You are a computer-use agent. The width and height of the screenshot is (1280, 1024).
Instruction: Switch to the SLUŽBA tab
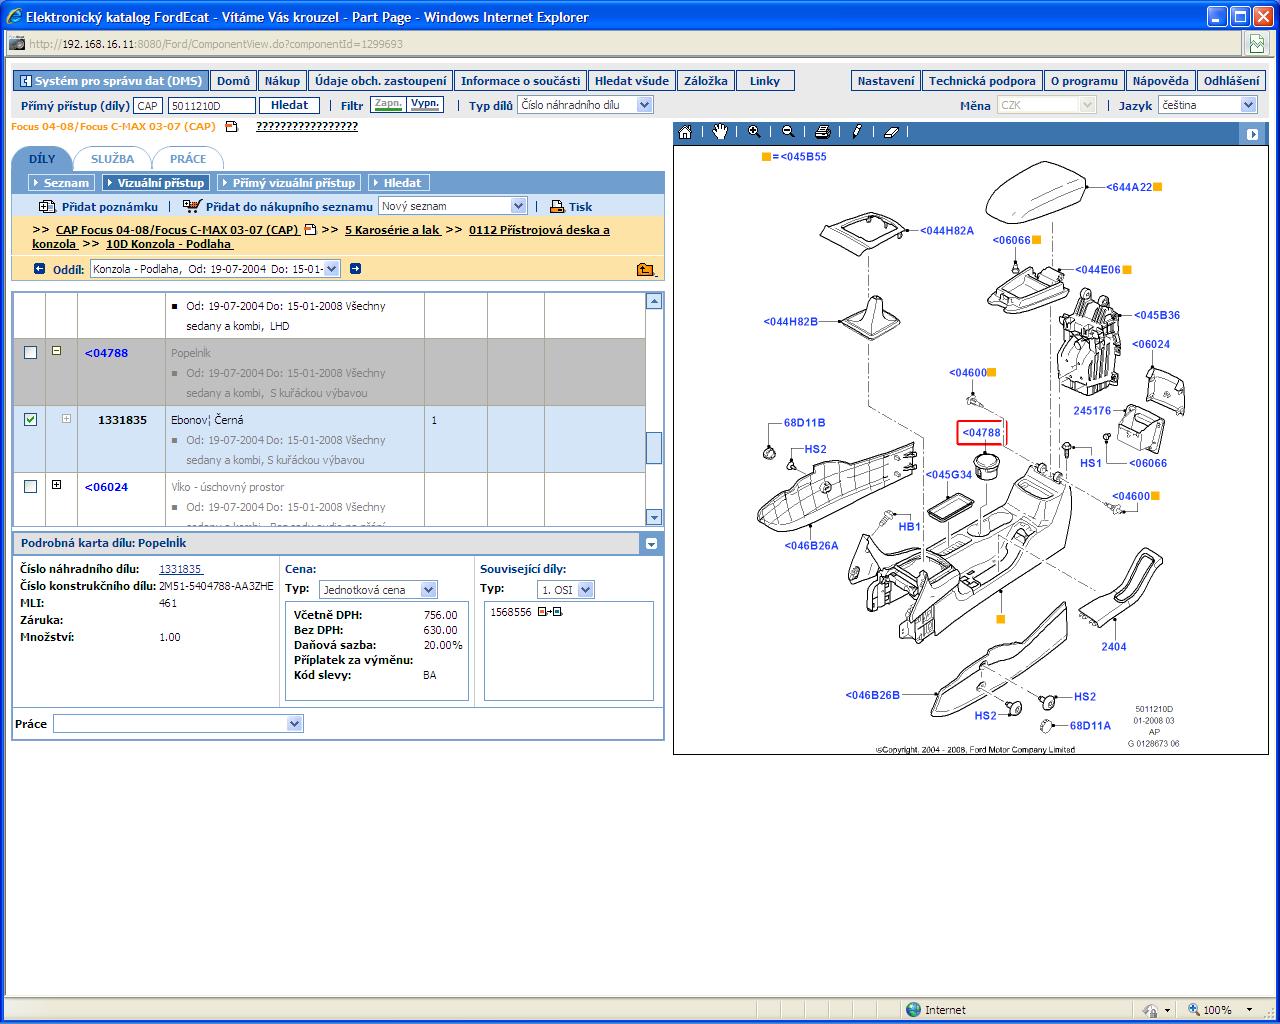coord(112,159)
